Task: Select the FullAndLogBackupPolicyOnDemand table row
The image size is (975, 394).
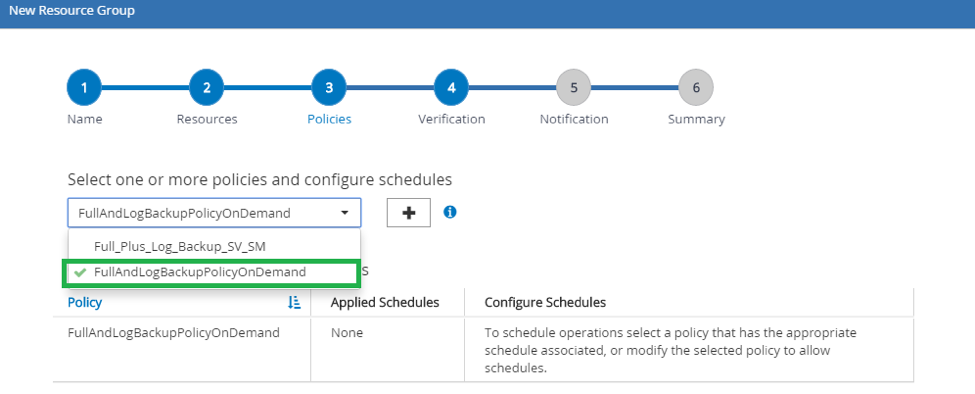Action: pos(484,350)
